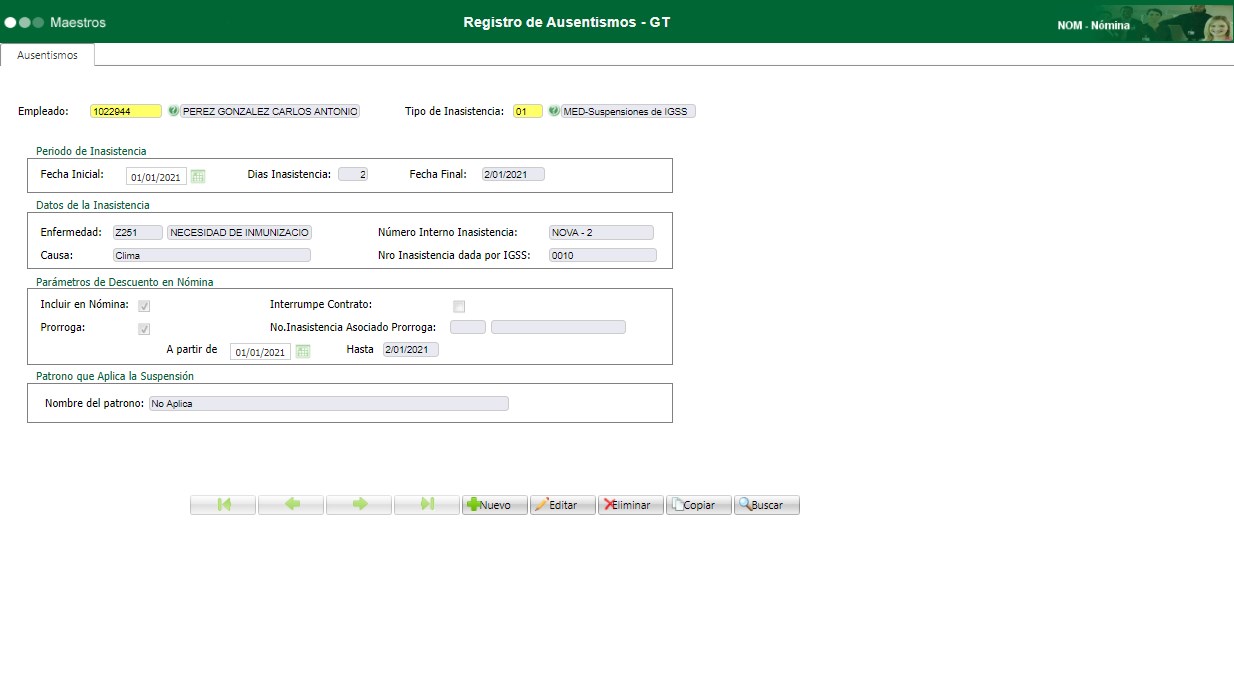Image resolution: width=1234 pixels, height=698 pixels.
Task: Click the Tipo de Inasistencia code field
Action: click(x=528, y=111)
